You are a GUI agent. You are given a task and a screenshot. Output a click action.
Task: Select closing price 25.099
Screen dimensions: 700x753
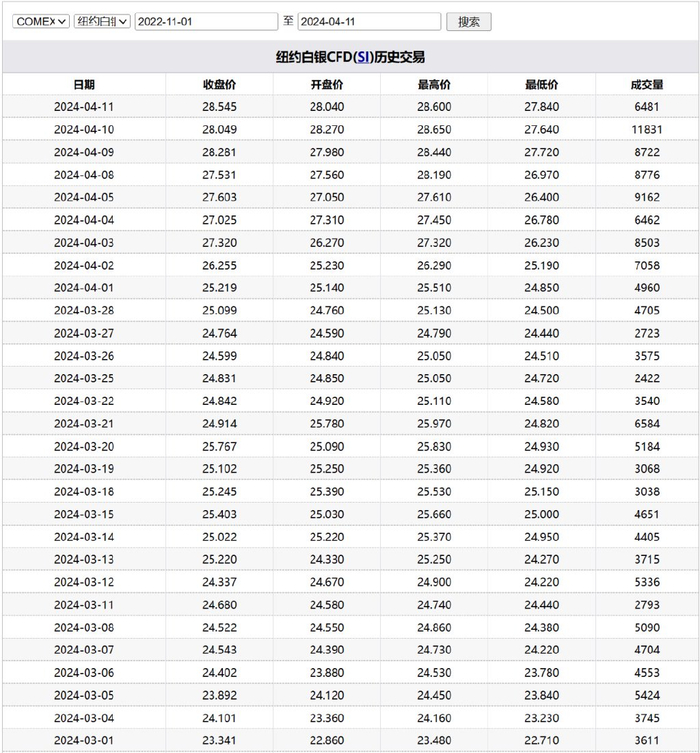219,311
